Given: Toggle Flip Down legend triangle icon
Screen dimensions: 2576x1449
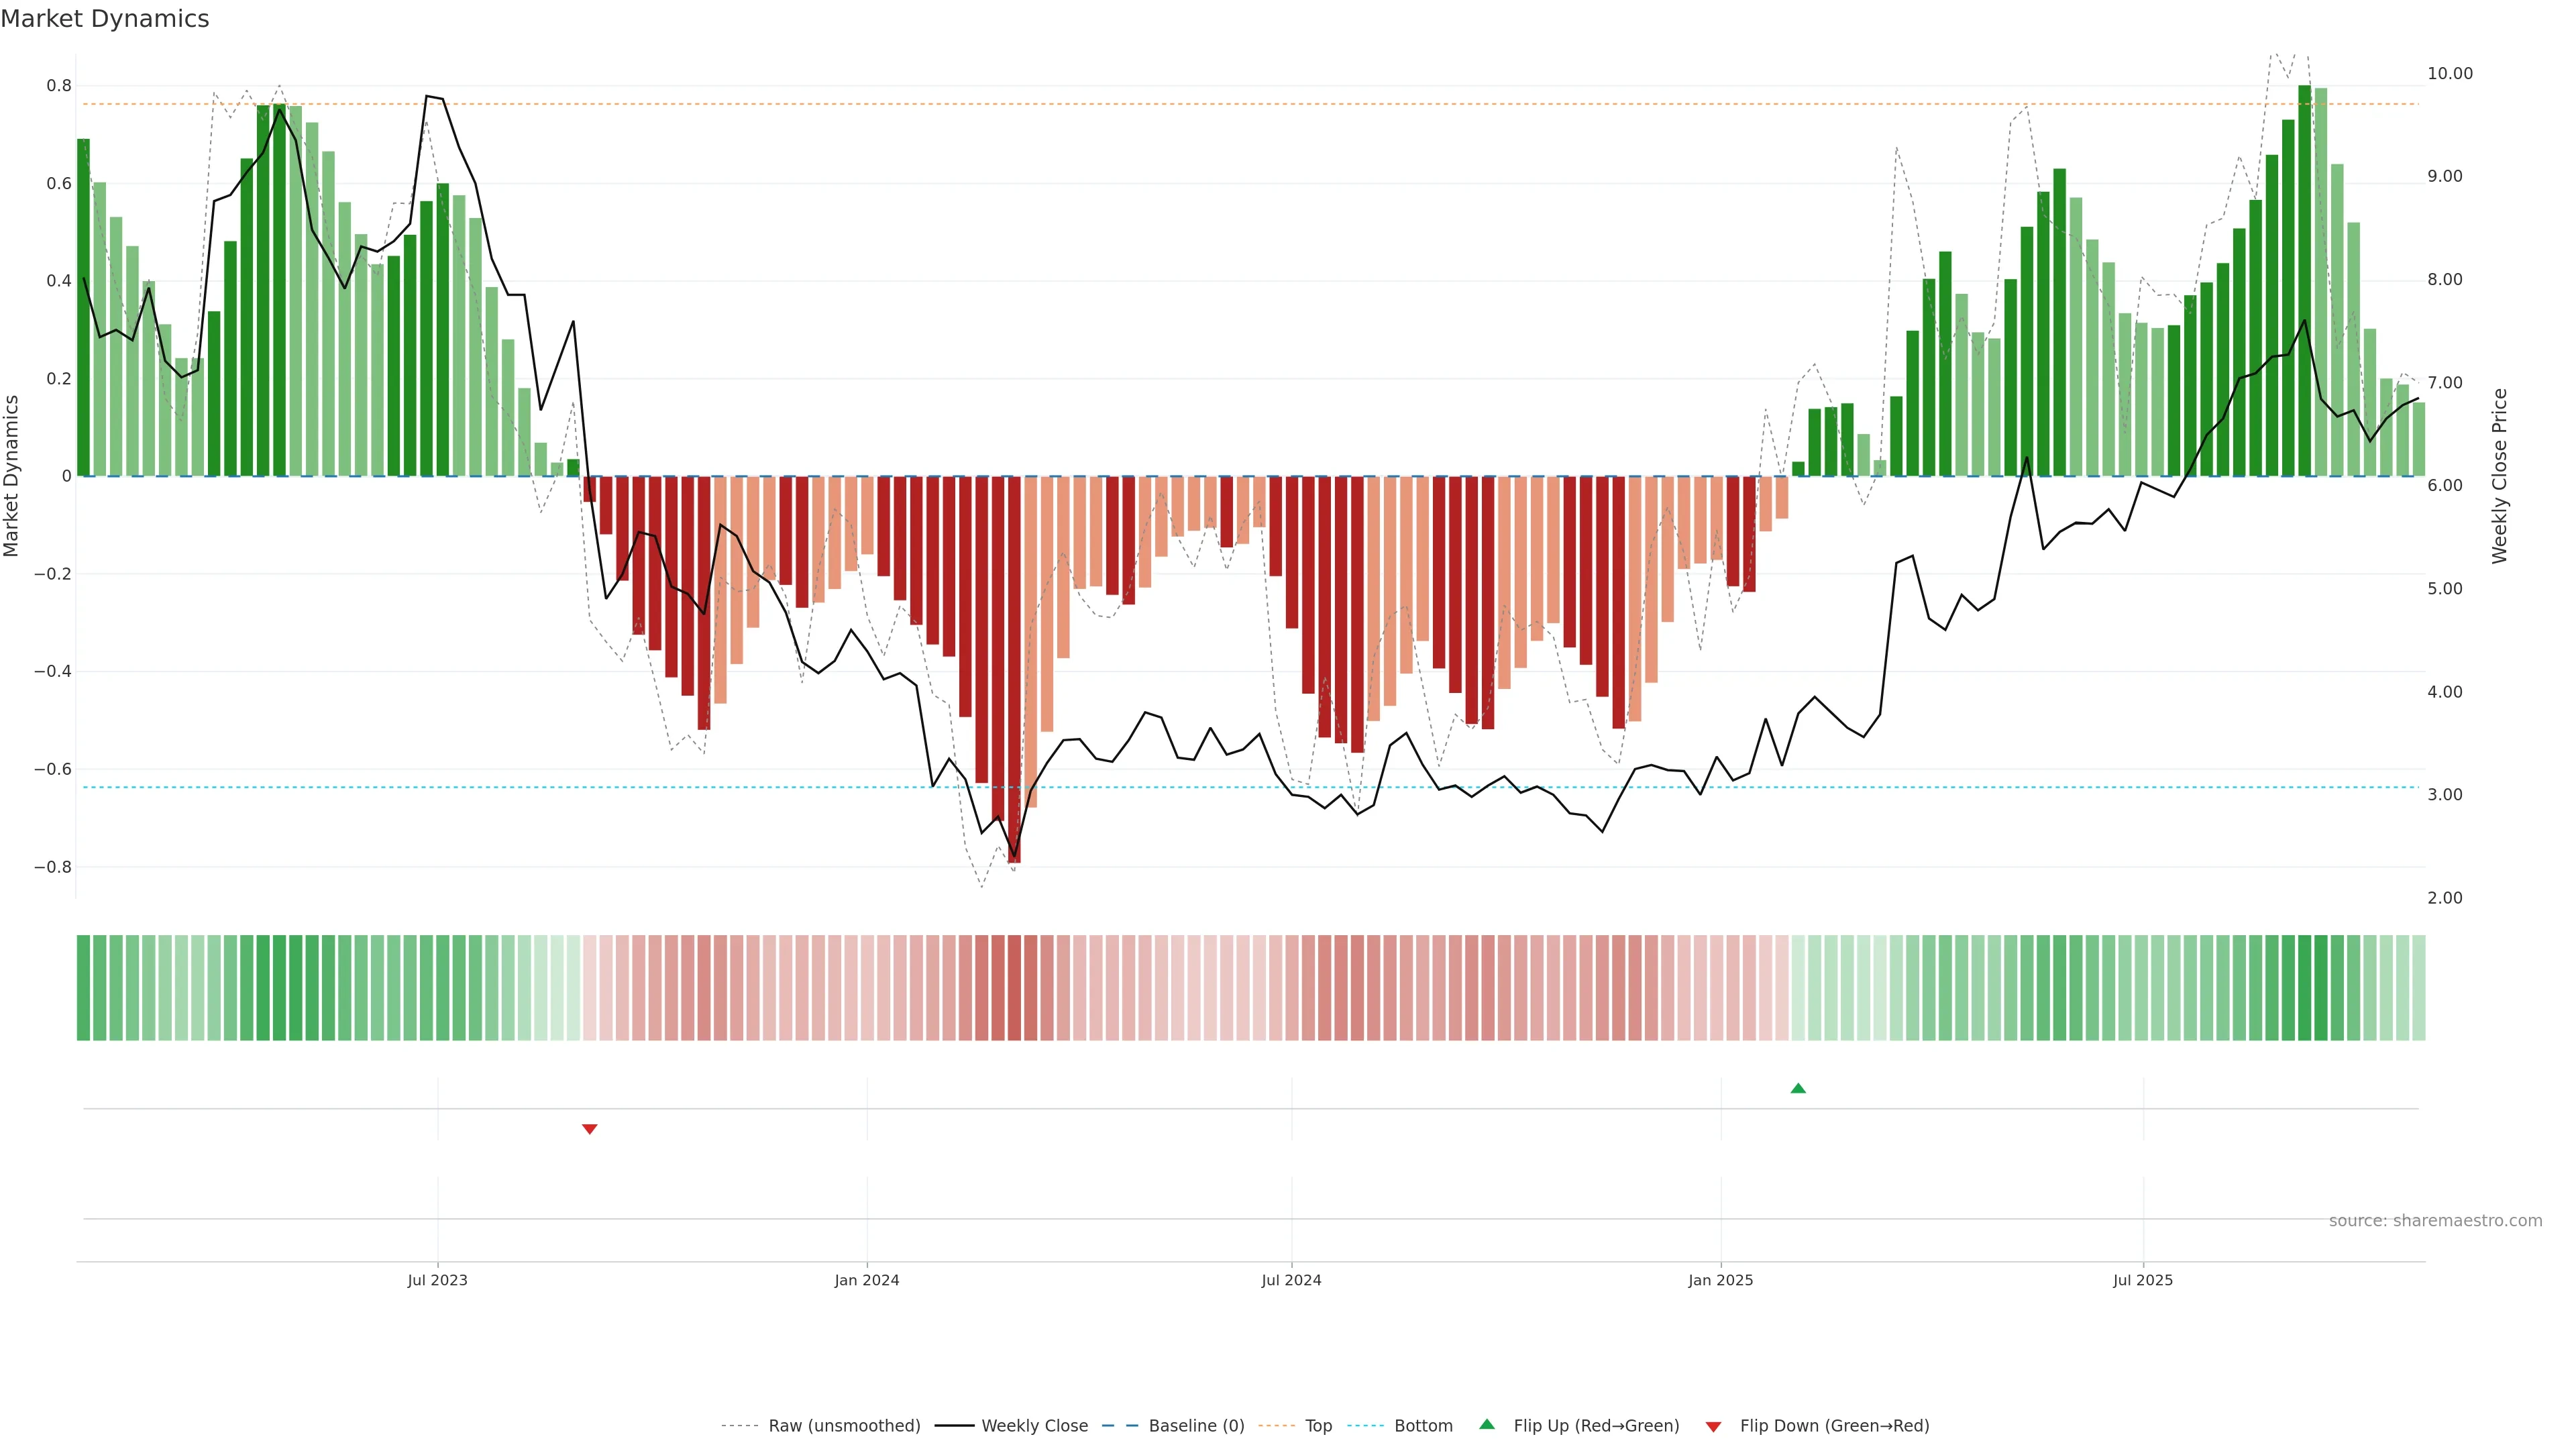Looking at the screenshot, I should [1713, 1426].
